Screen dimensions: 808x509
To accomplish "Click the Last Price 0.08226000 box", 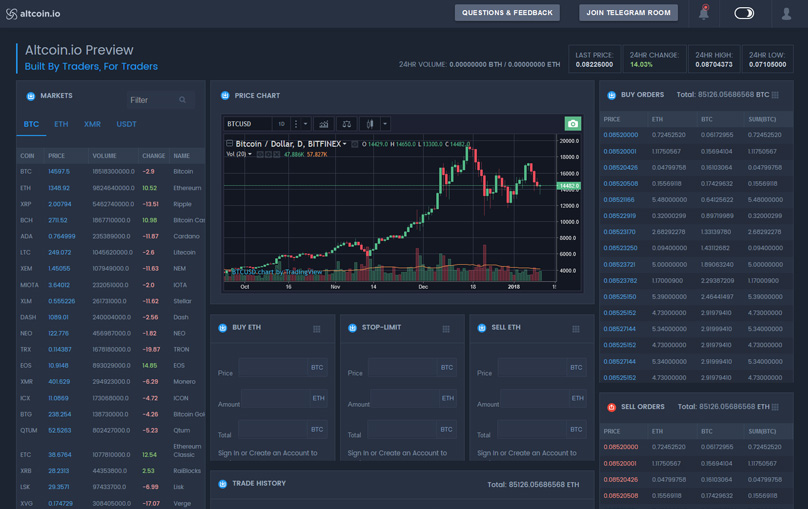I will [594, 59].
